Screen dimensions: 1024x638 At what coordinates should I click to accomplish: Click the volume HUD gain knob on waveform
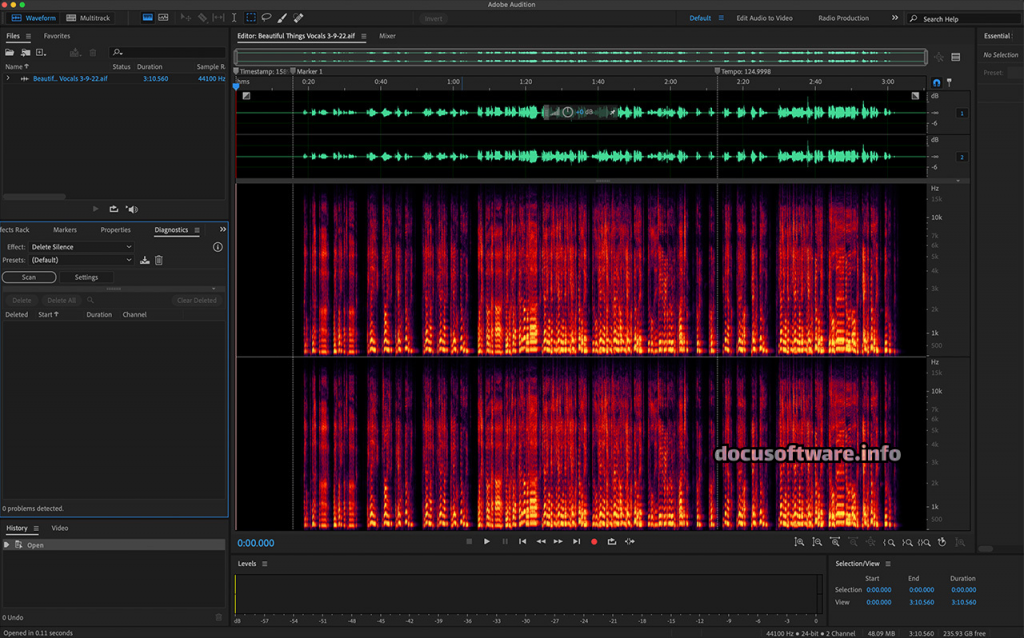(x=568, y=113)
